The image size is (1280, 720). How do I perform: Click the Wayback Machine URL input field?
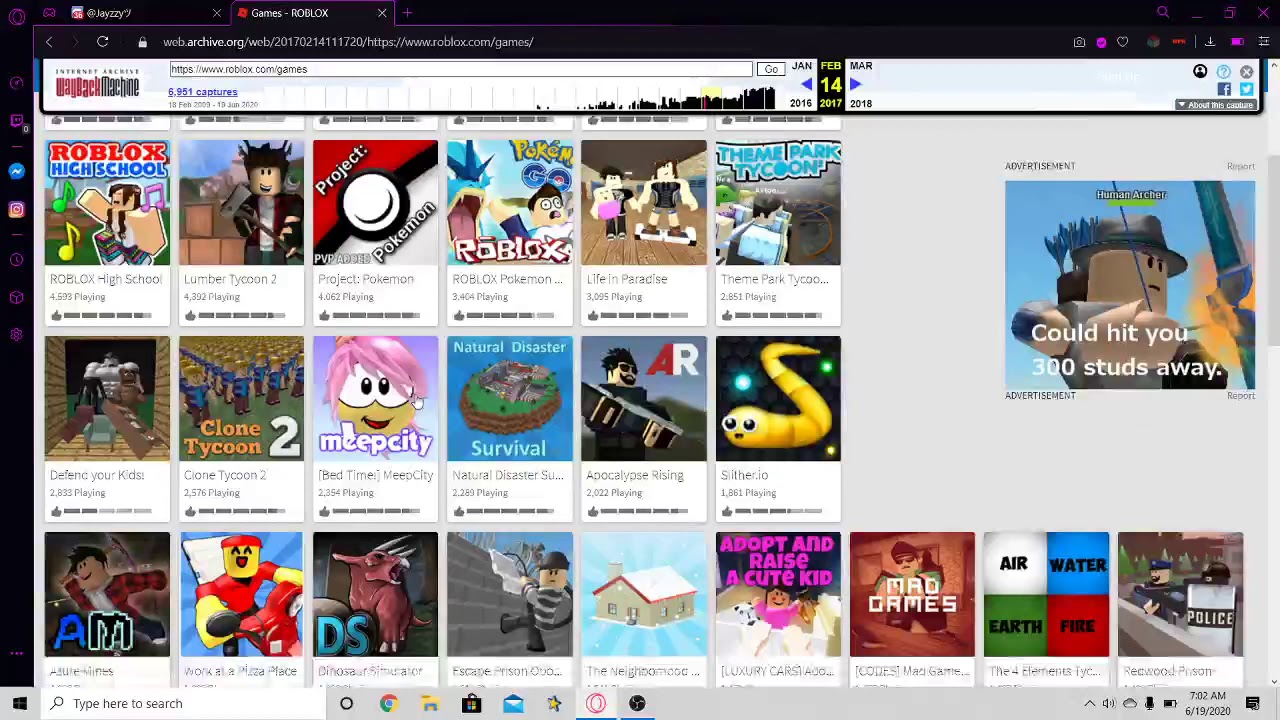(x=461, y=69)
